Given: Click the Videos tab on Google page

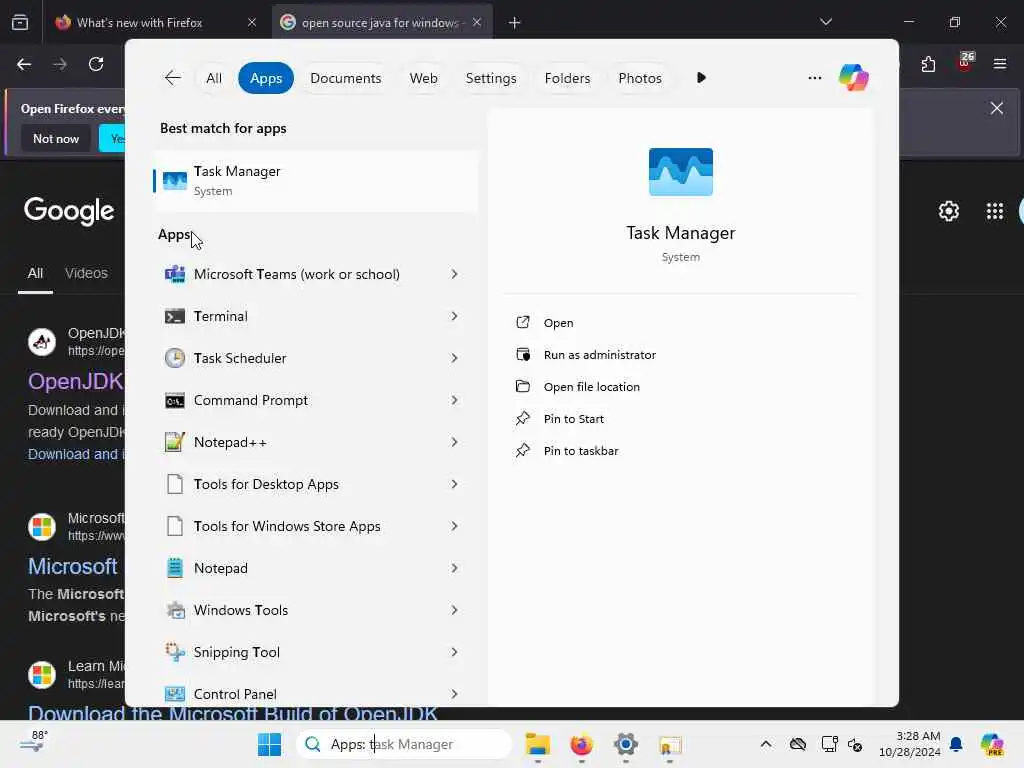Looking at the screenshot, I should coord(86,273).
